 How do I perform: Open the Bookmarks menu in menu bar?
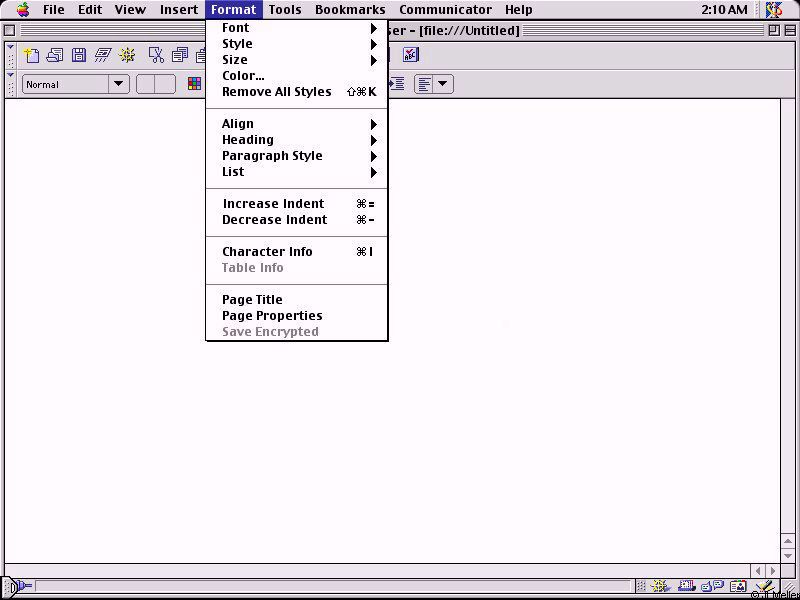coord(350,10)
